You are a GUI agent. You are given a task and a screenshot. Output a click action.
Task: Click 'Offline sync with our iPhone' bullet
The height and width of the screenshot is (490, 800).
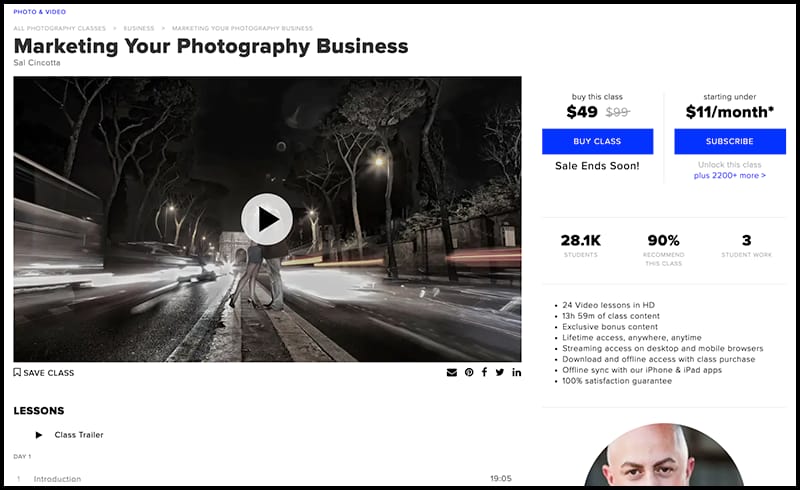[x=642, y=370]
